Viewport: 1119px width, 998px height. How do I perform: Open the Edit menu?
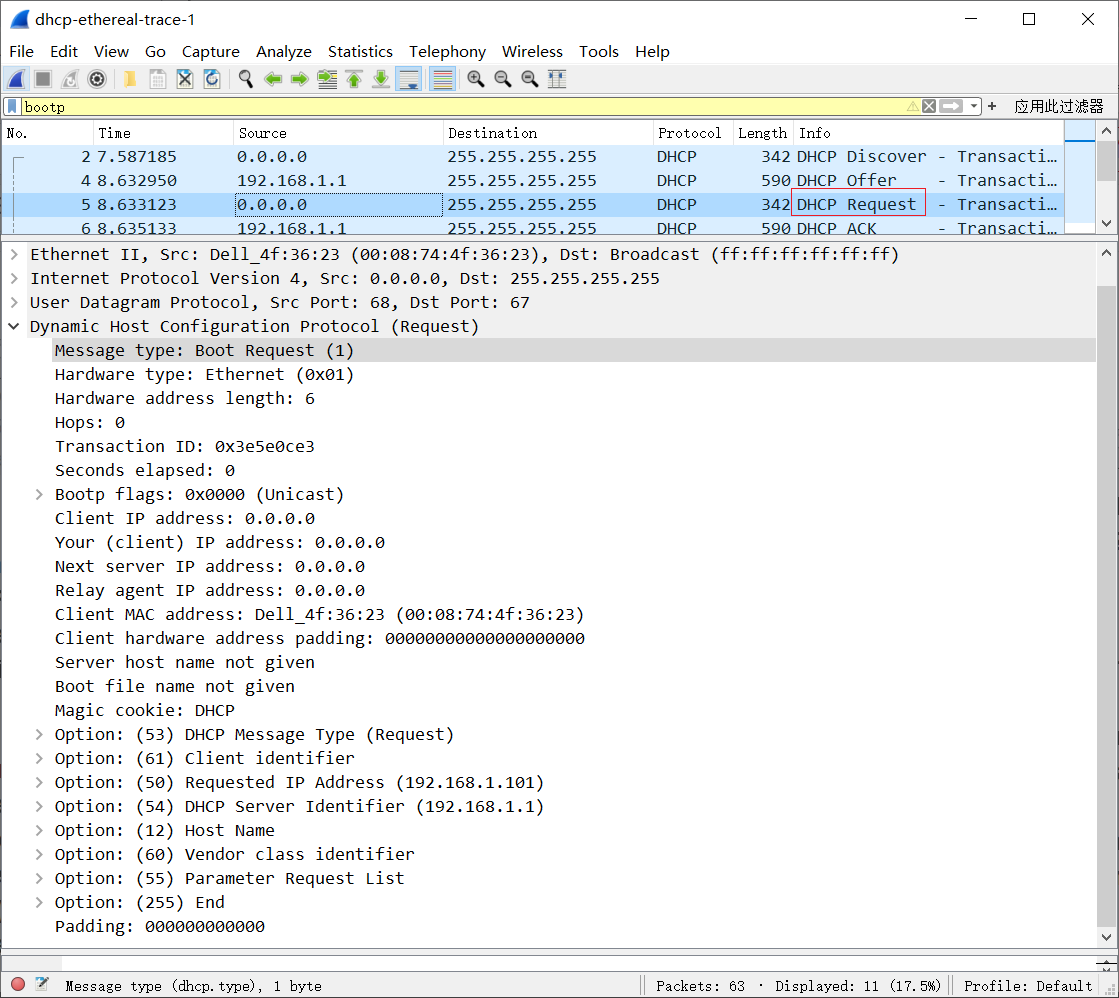click(x=64, y=51)
